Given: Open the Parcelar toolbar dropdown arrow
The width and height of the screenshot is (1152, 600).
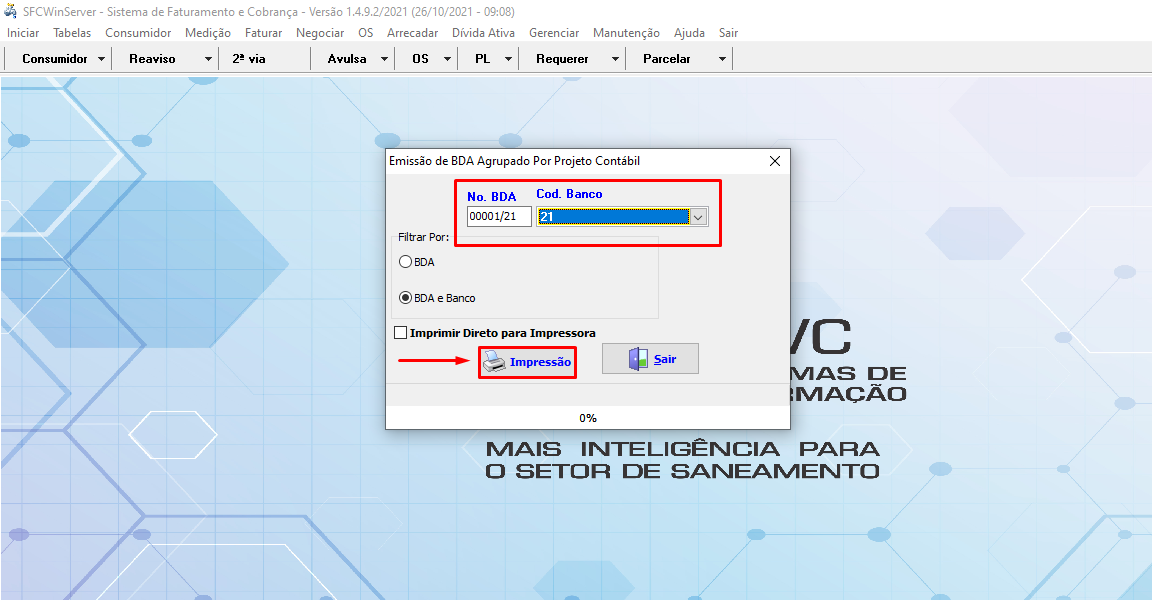Looking at the screenshot, I should [722, 59].
